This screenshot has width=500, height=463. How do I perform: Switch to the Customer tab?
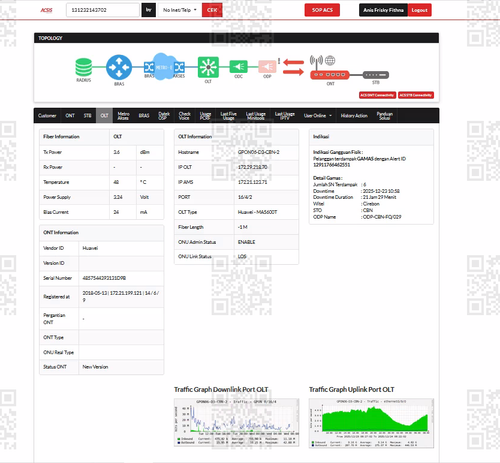pos(47,116)
